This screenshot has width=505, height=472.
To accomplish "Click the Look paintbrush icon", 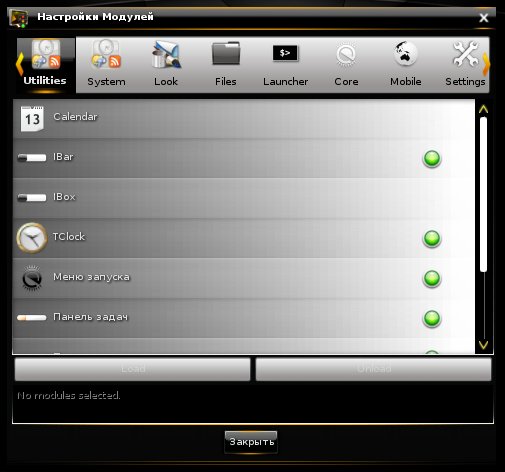I will 166,54.
